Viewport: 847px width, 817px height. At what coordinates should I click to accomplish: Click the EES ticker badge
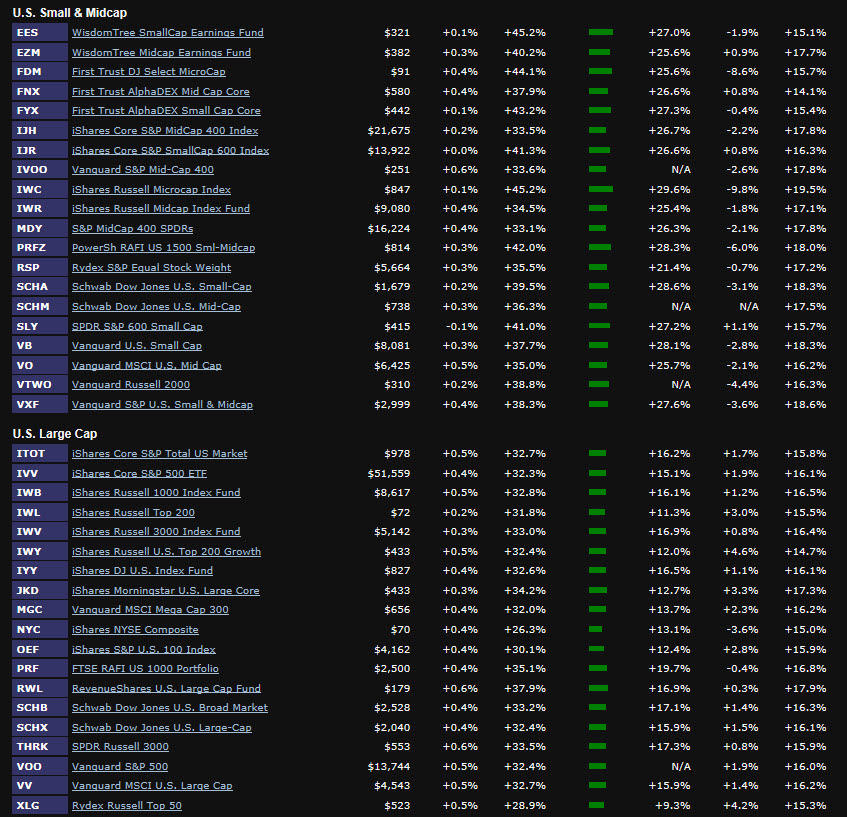[40, 32]
